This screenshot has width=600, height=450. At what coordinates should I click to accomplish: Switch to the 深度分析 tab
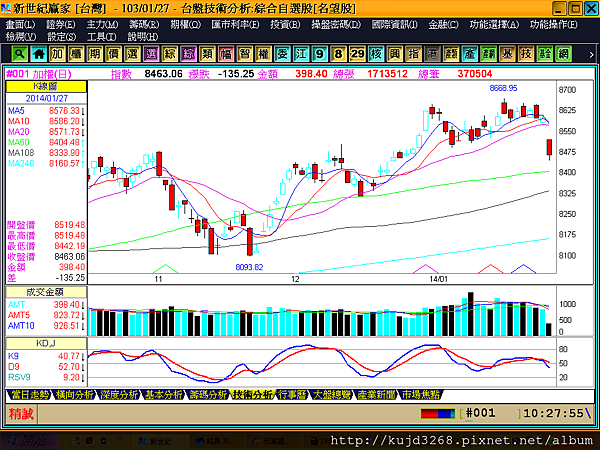[x=119, y=395]
